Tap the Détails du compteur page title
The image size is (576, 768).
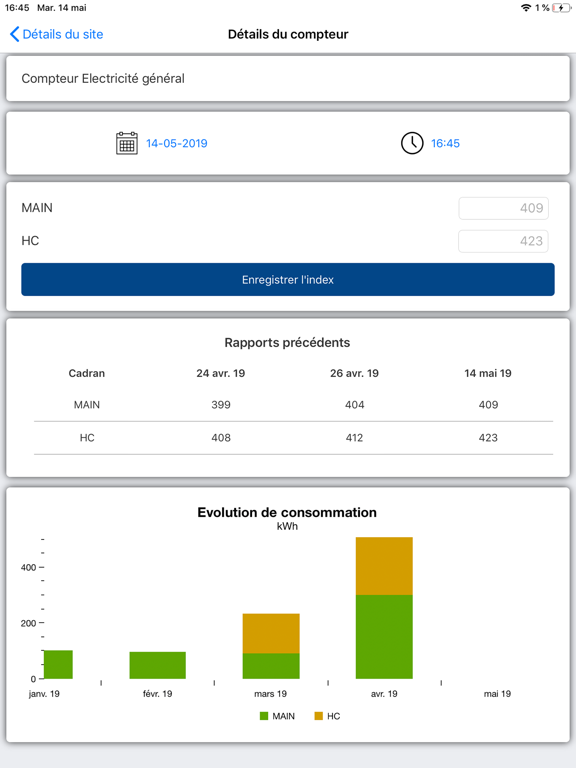tap(288, 34)
